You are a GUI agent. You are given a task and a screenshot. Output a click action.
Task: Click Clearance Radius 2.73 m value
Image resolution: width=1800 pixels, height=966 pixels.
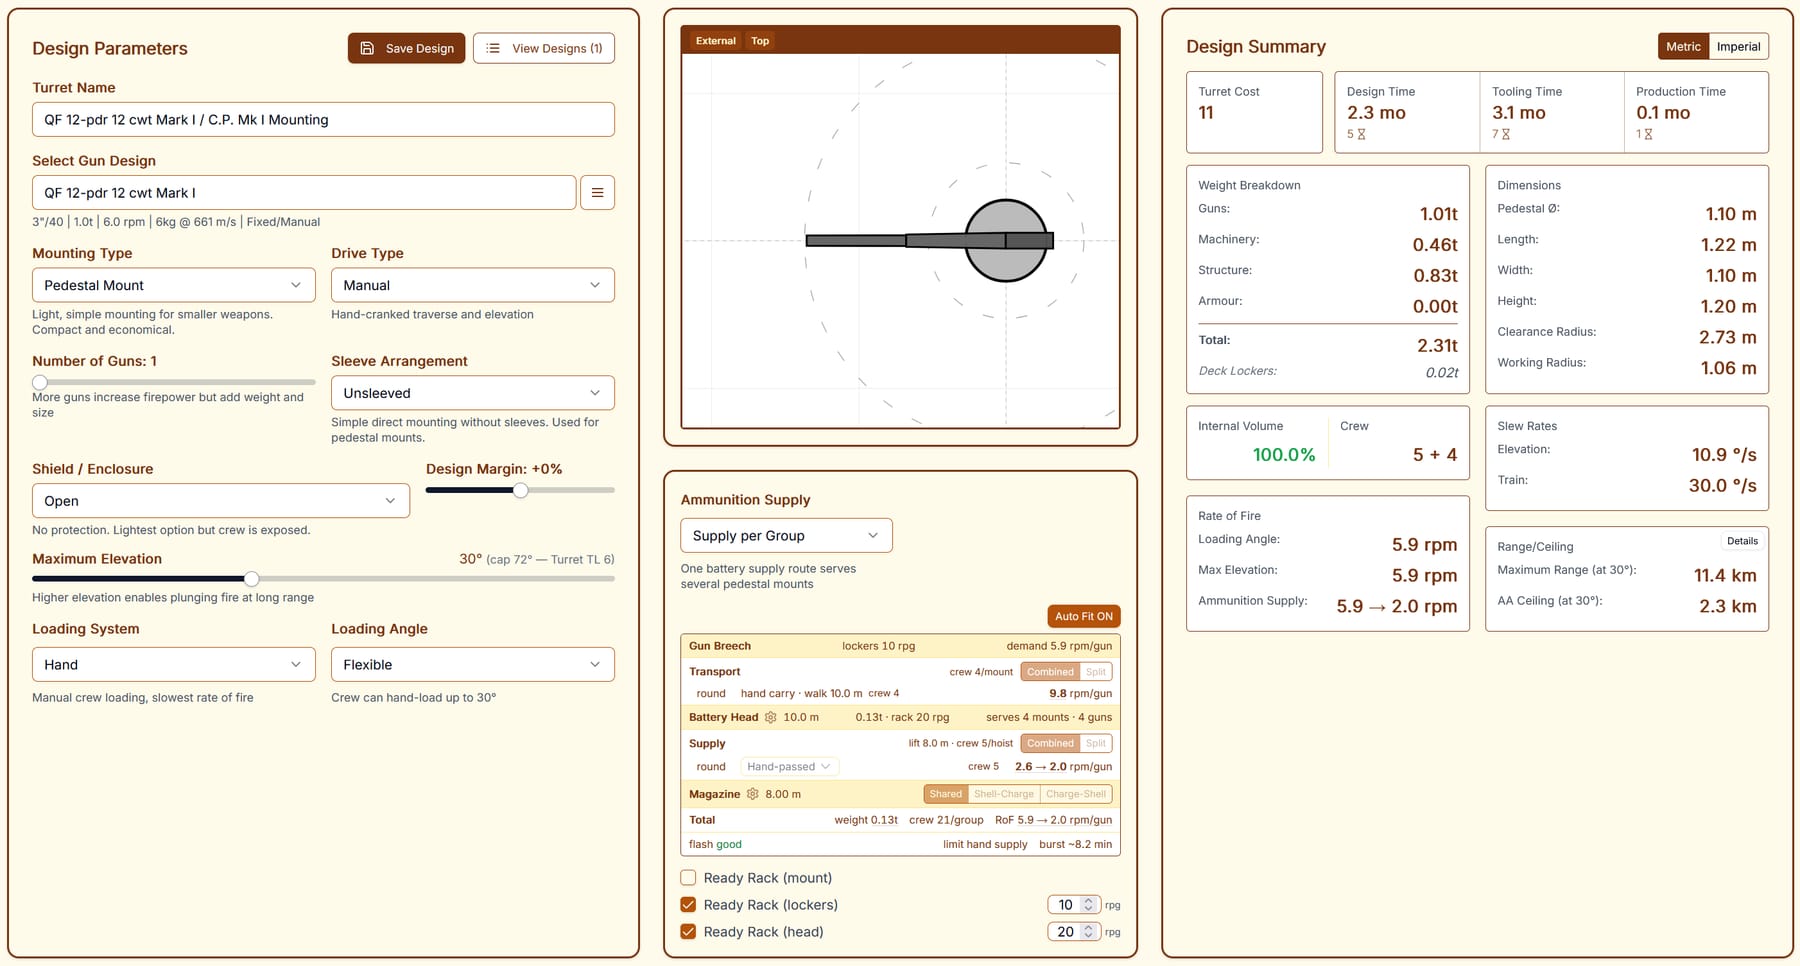[1727, 337]
